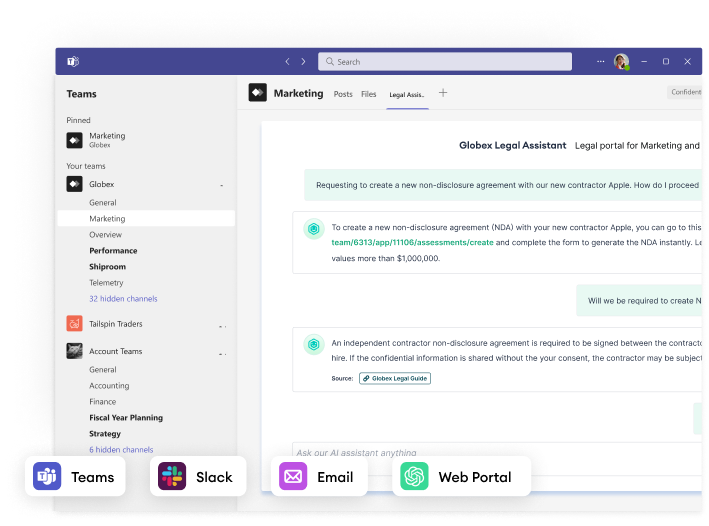Screen dimensions: 709x526
Task: Select the Marketing channel under Globex
Action: (146, 218)
